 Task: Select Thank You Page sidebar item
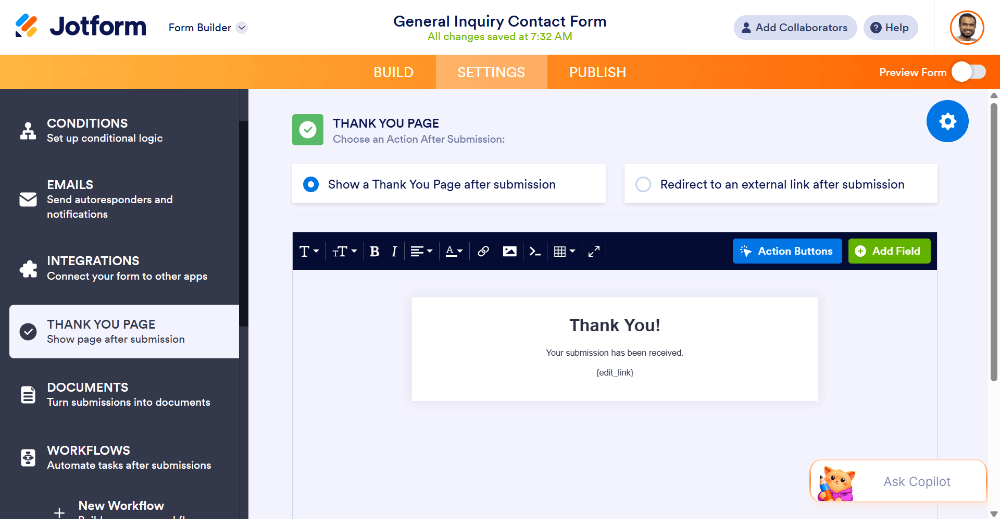[124, 332]
